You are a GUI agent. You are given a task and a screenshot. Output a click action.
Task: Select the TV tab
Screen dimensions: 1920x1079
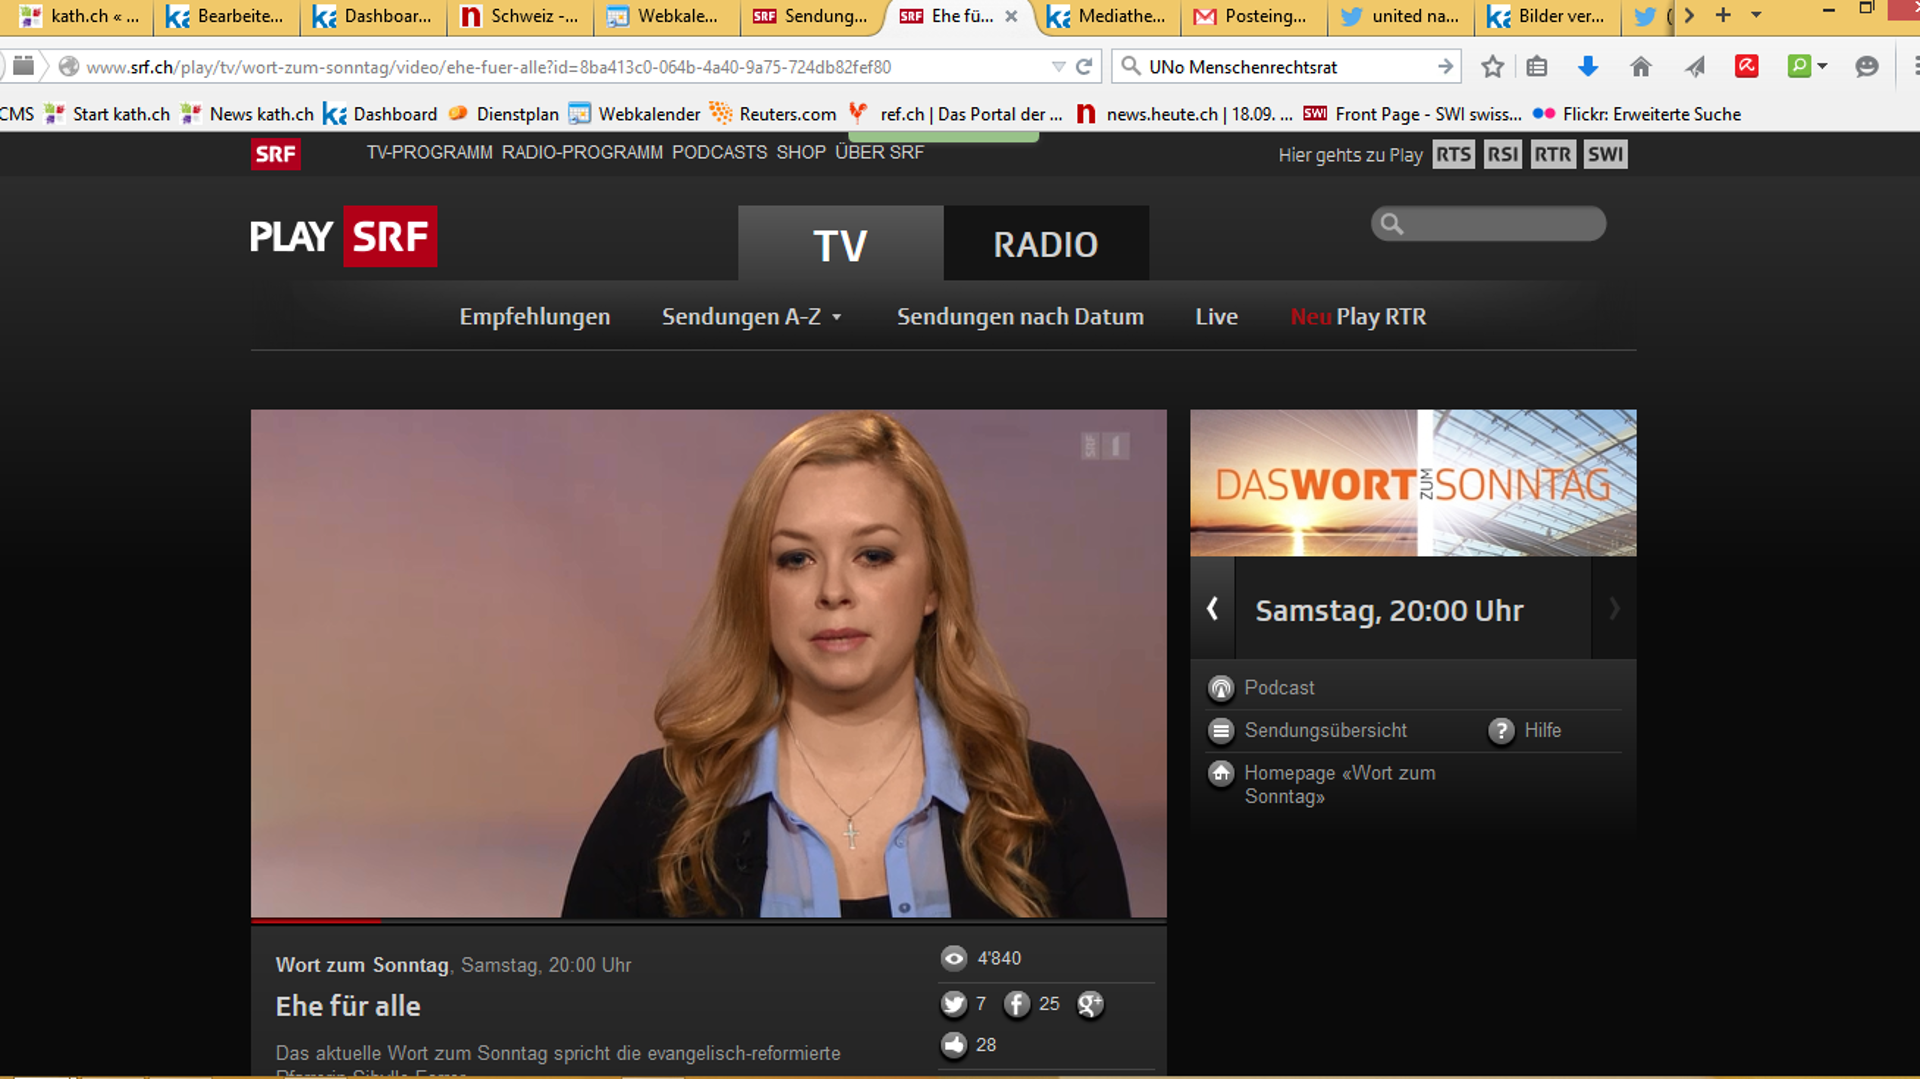[840, 243]
